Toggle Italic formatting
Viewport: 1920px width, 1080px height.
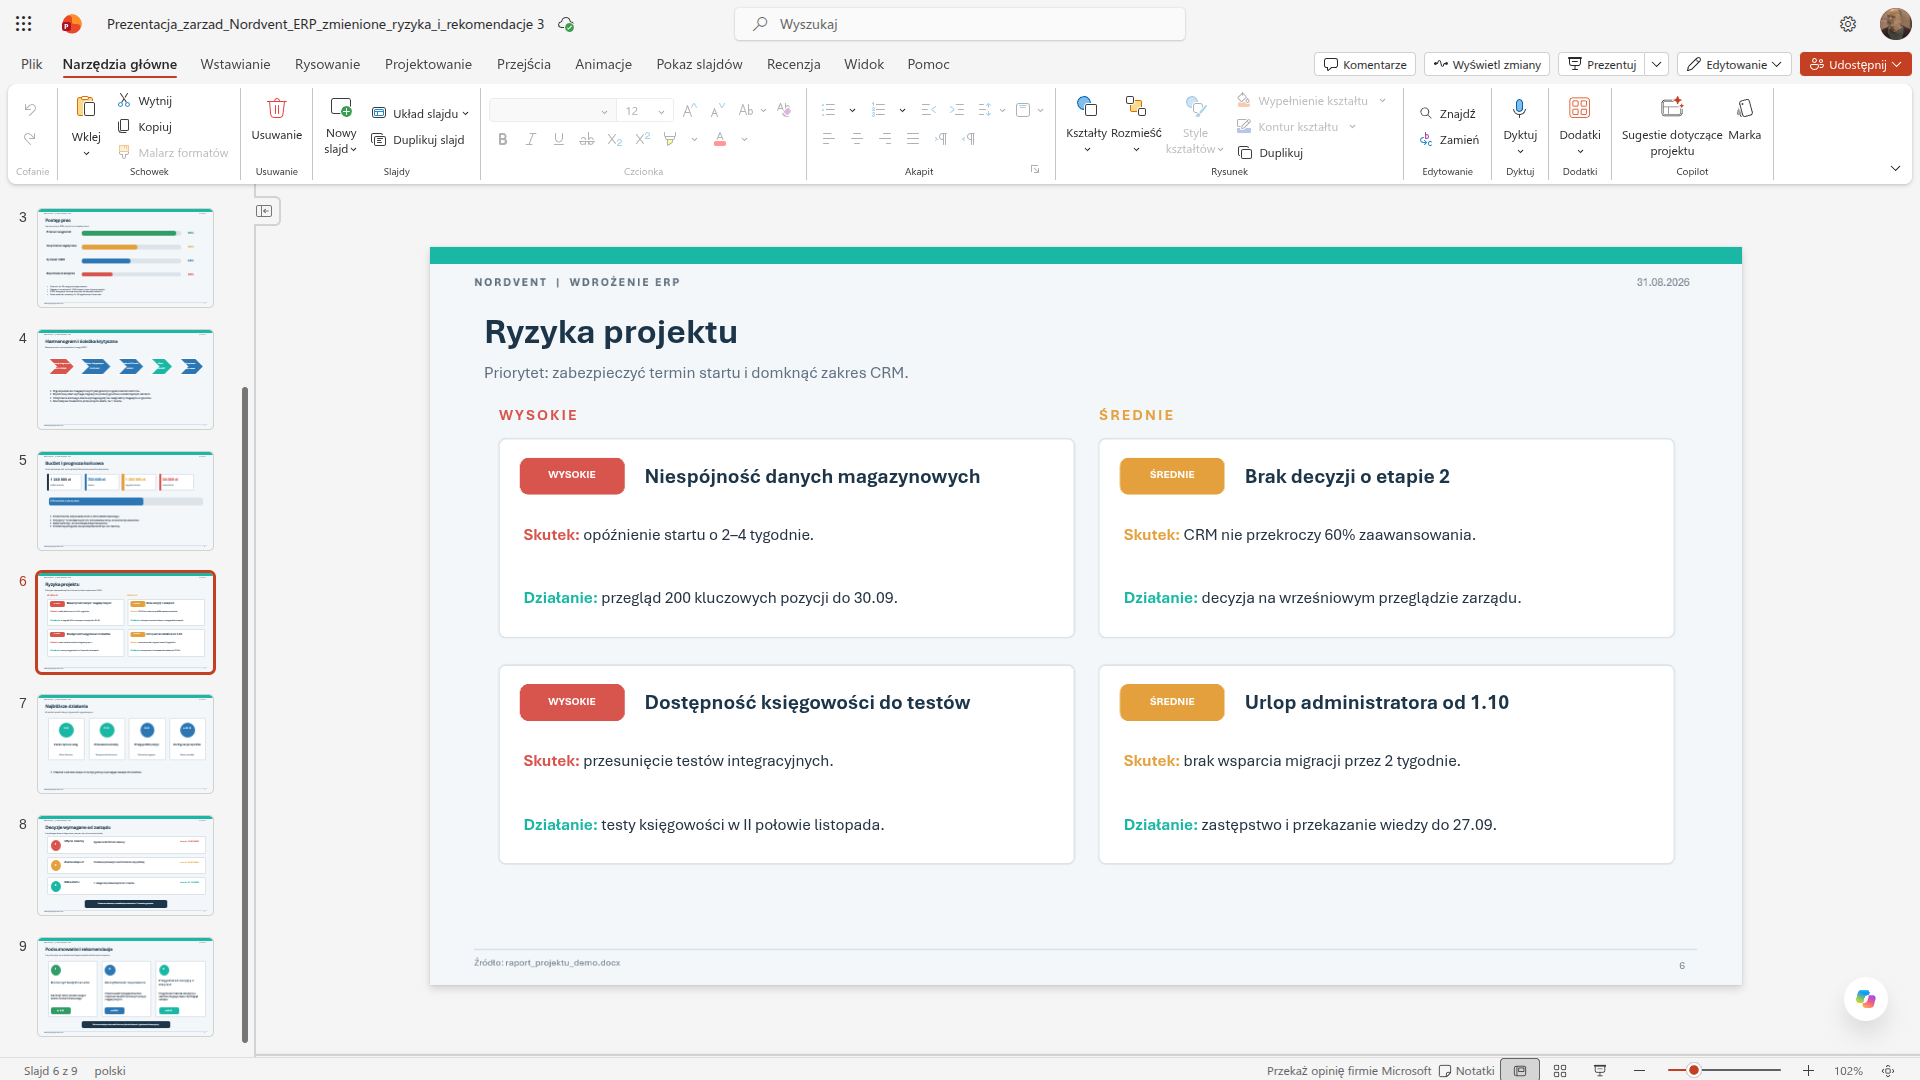click(531, 139)
